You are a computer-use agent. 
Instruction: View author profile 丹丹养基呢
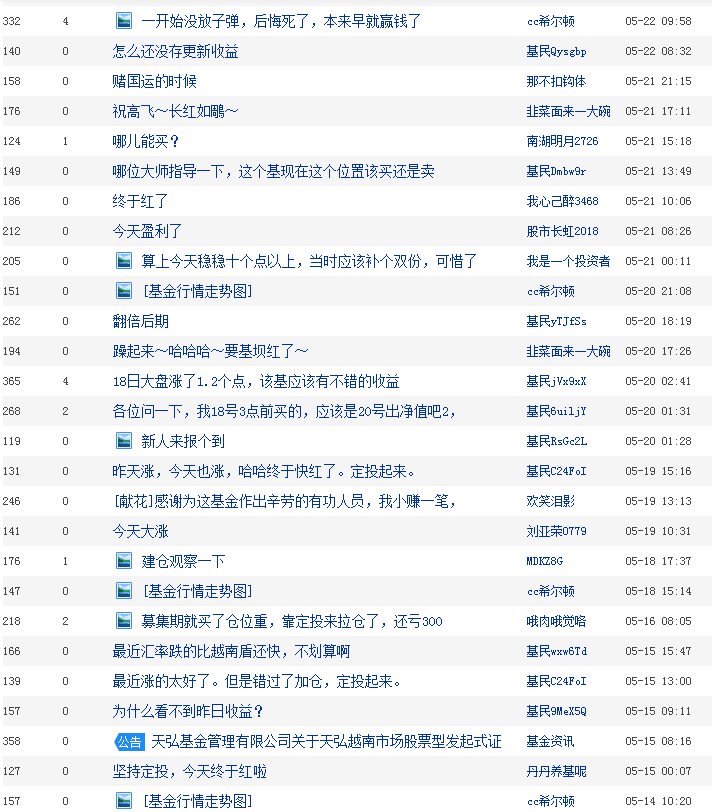pyautogui.click(x=556, y=772)
